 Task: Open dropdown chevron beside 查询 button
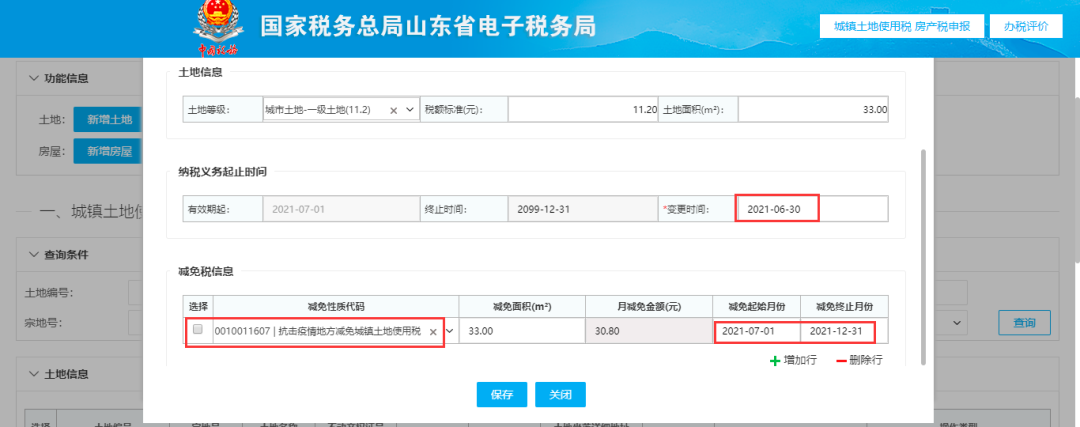click(956, 322)
